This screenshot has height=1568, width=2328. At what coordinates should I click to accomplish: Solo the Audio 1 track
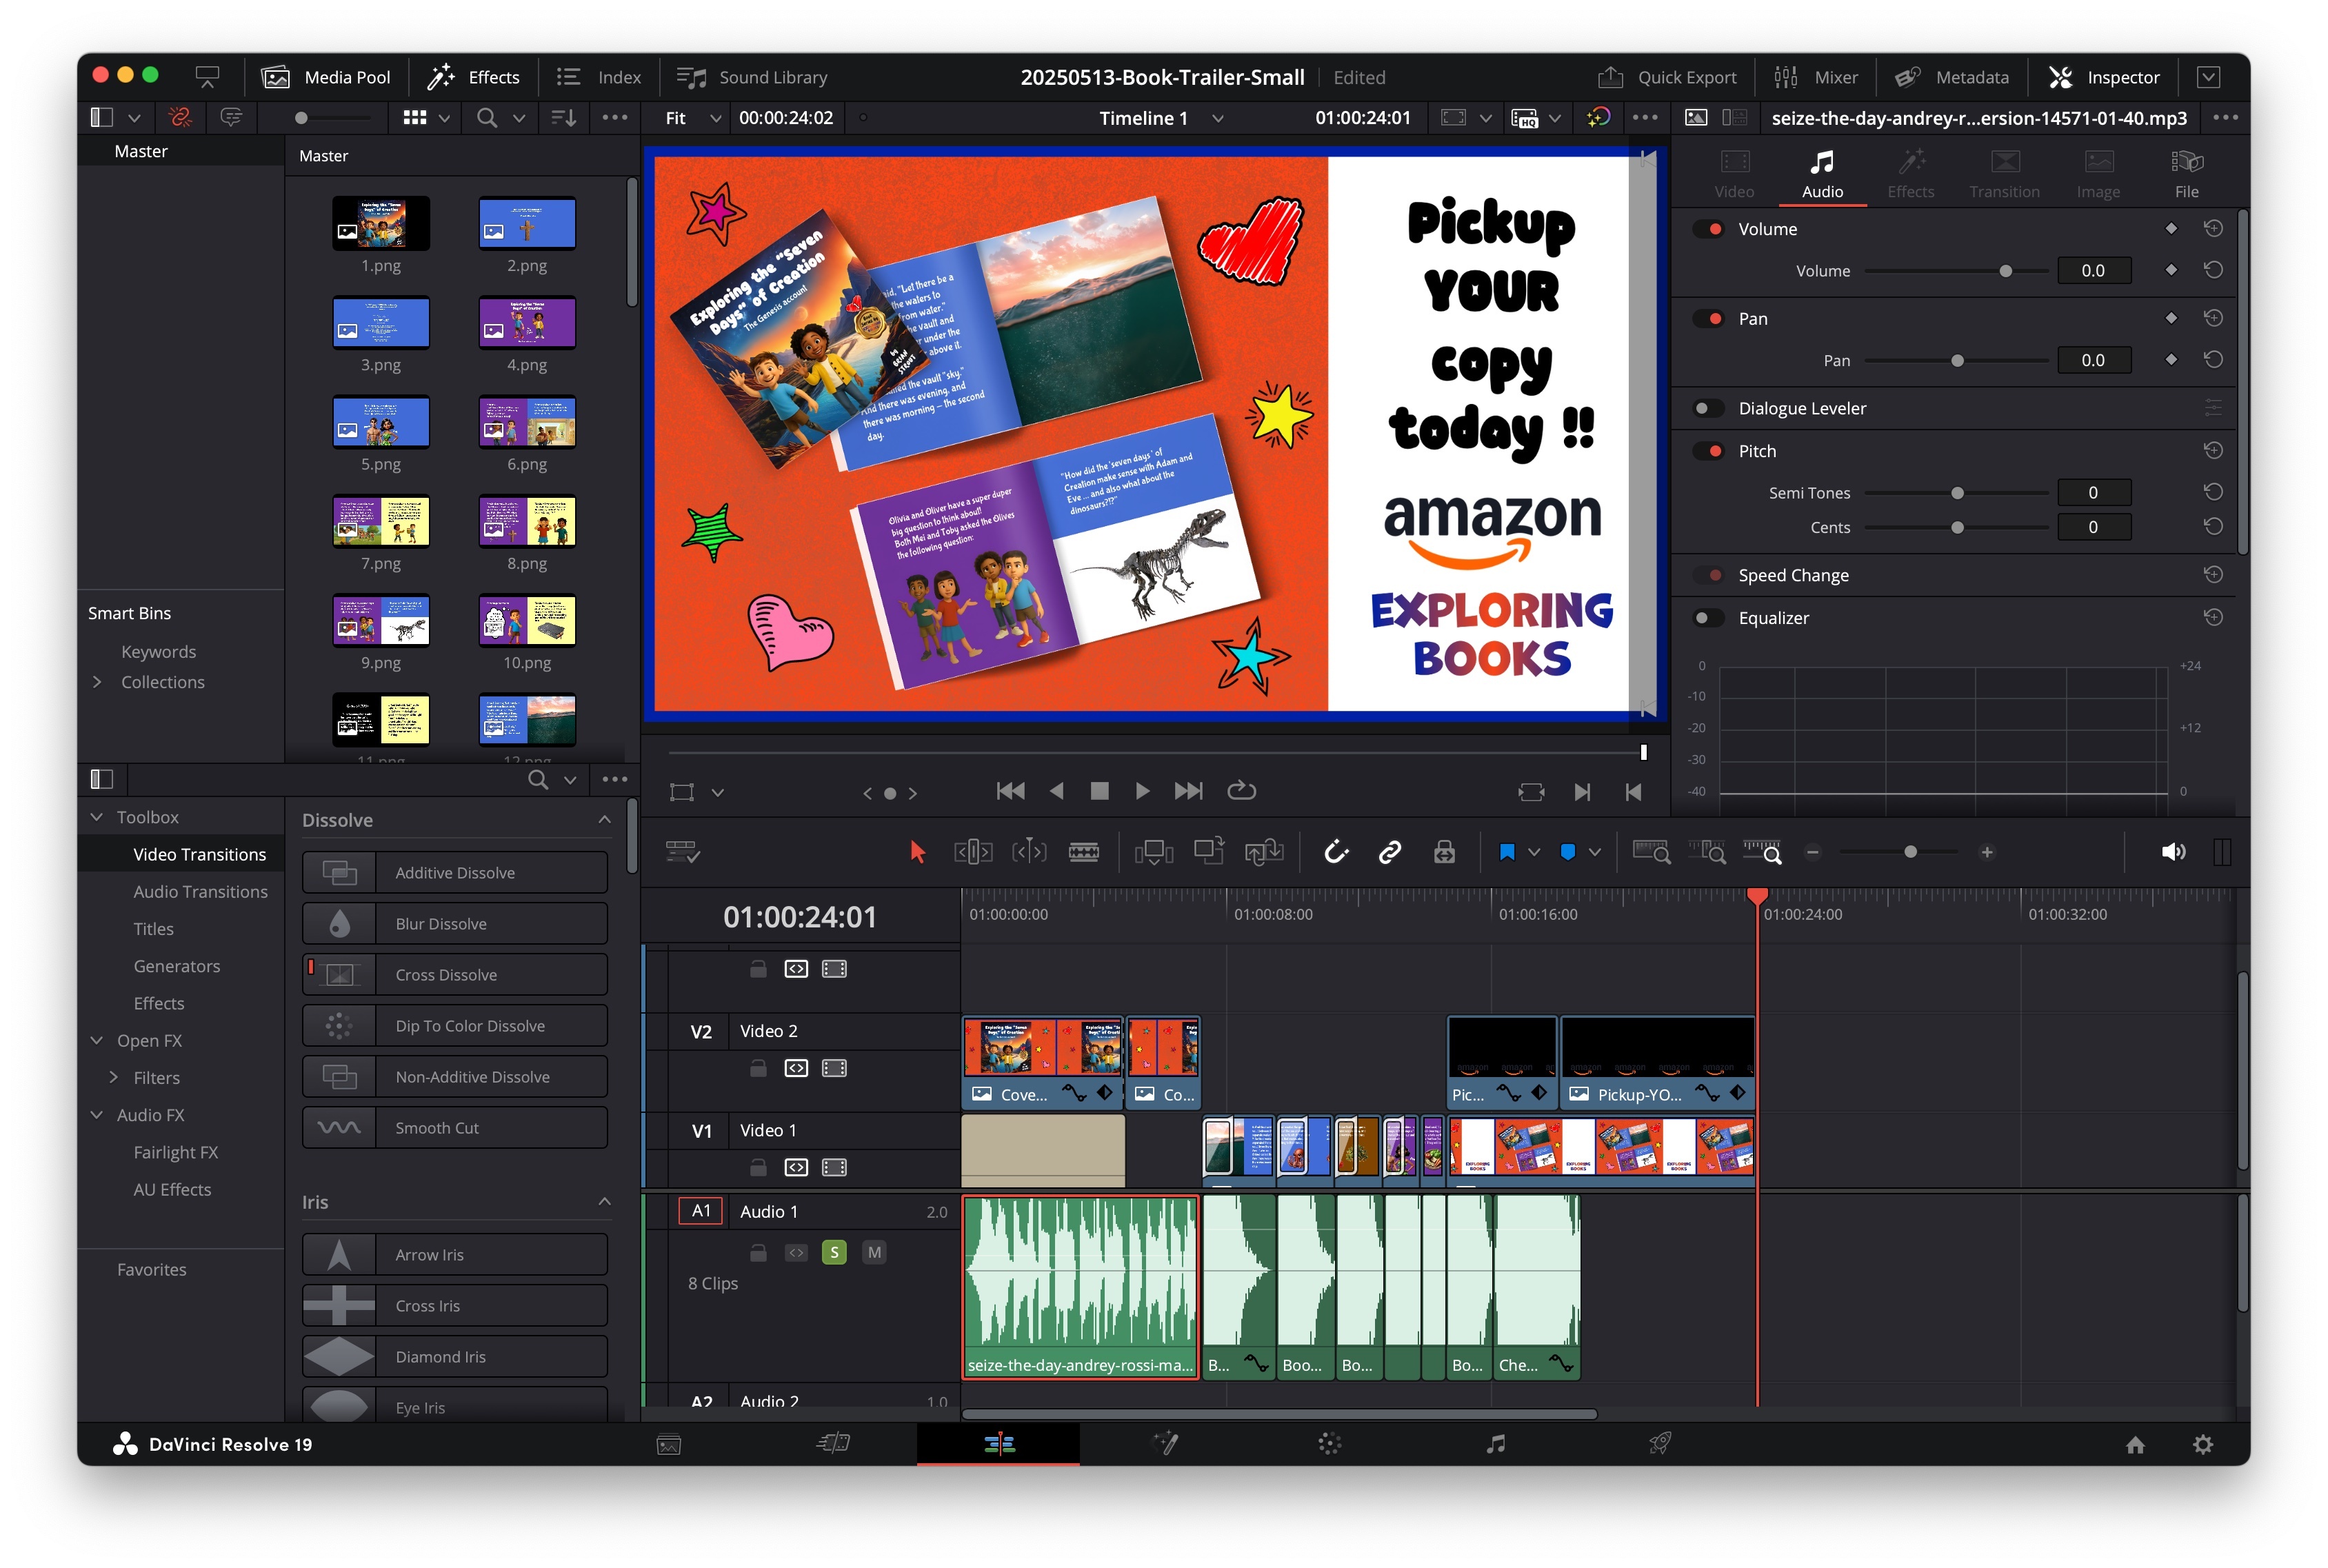[834, 1252]
